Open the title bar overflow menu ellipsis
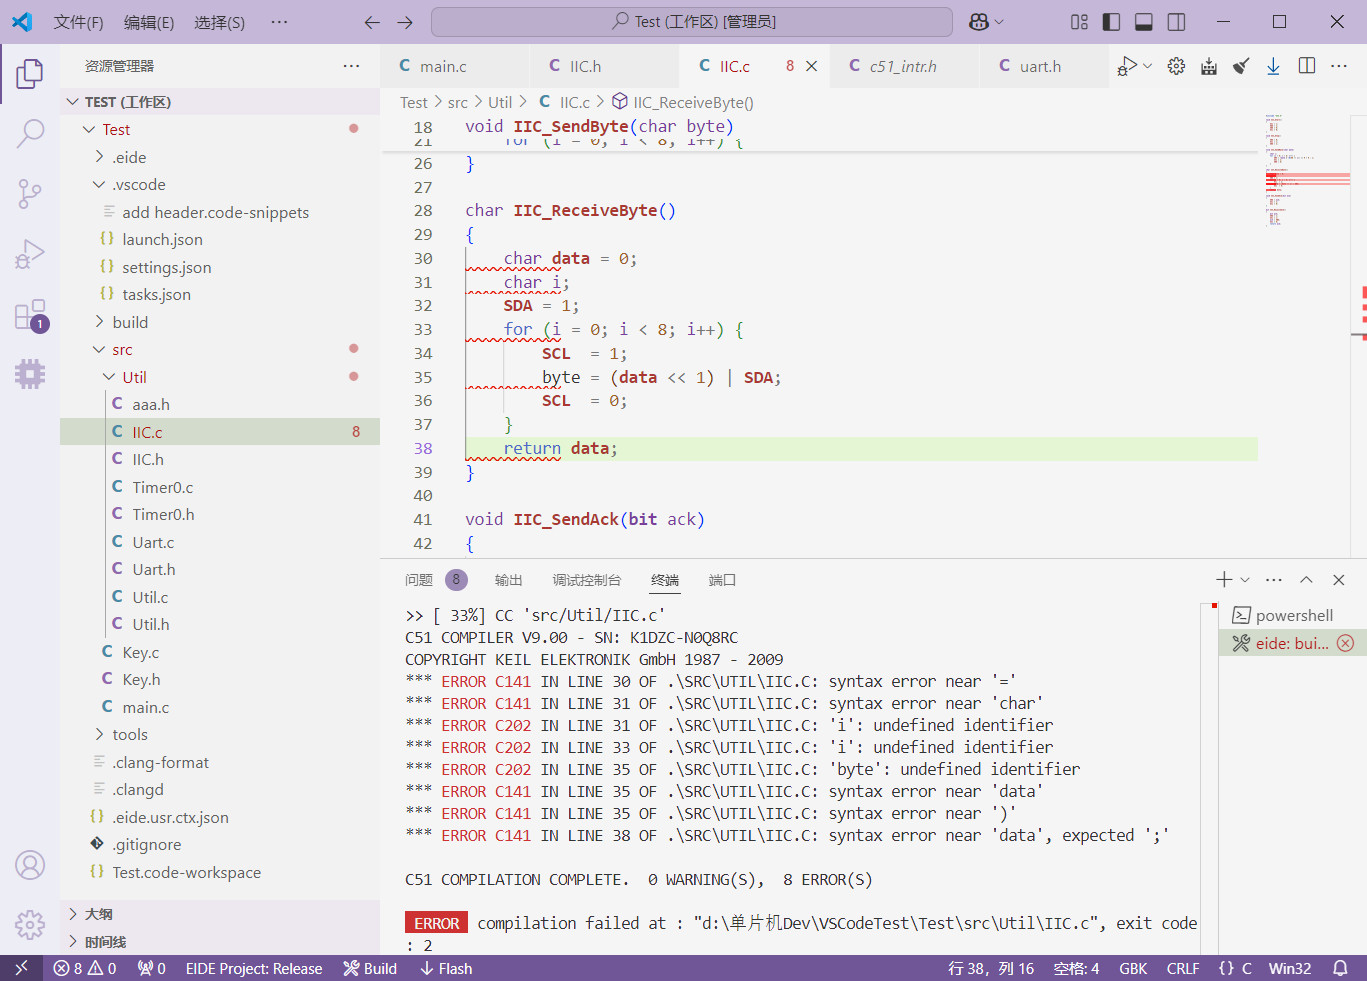The image size is (1367, 981). (x=280, y=22)
